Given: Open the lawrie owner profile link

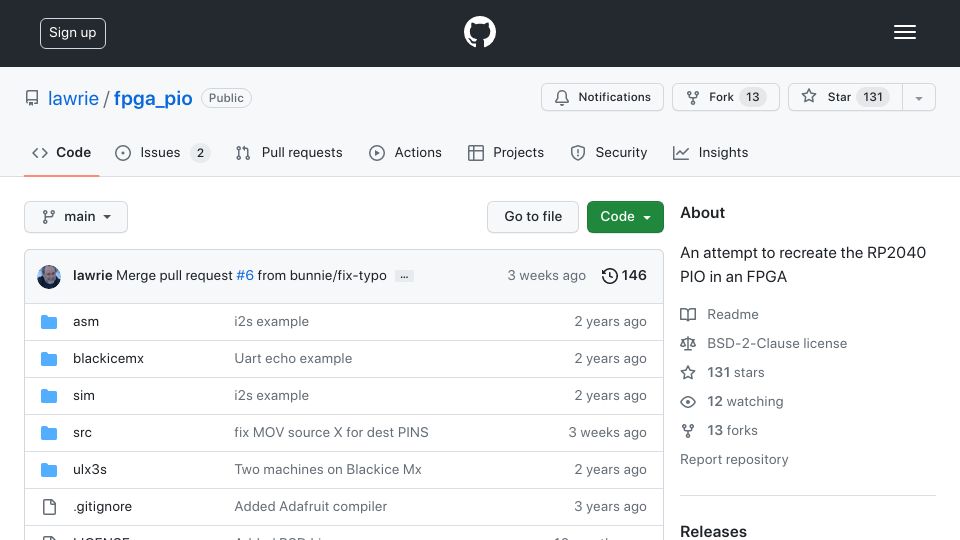Looking at the screenshot, I should point(73,98).
